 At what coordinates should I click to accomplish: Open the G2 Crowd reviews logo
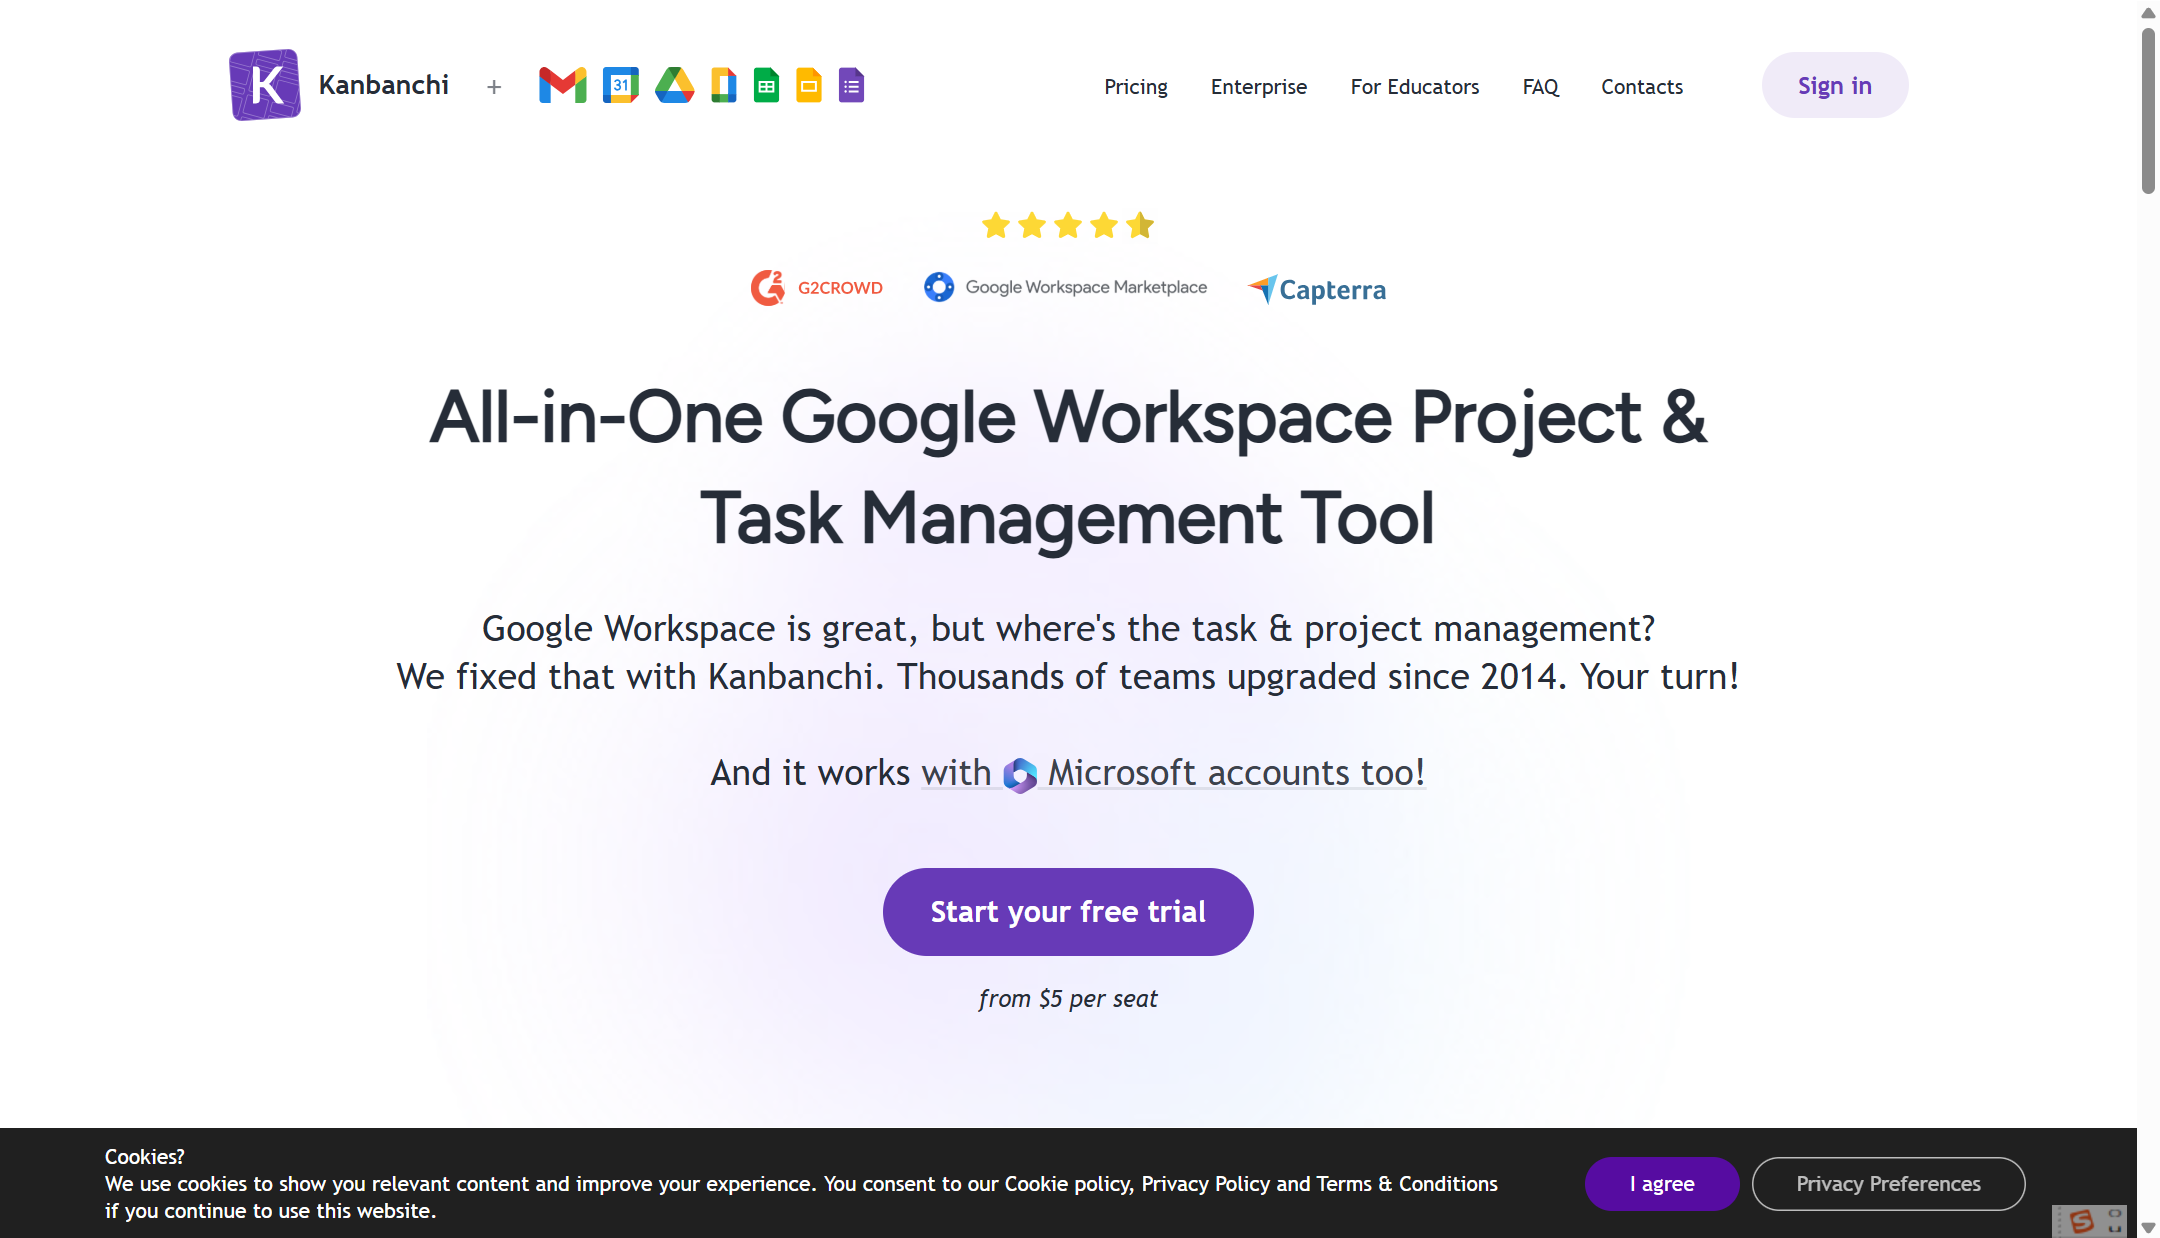[817, 288]
